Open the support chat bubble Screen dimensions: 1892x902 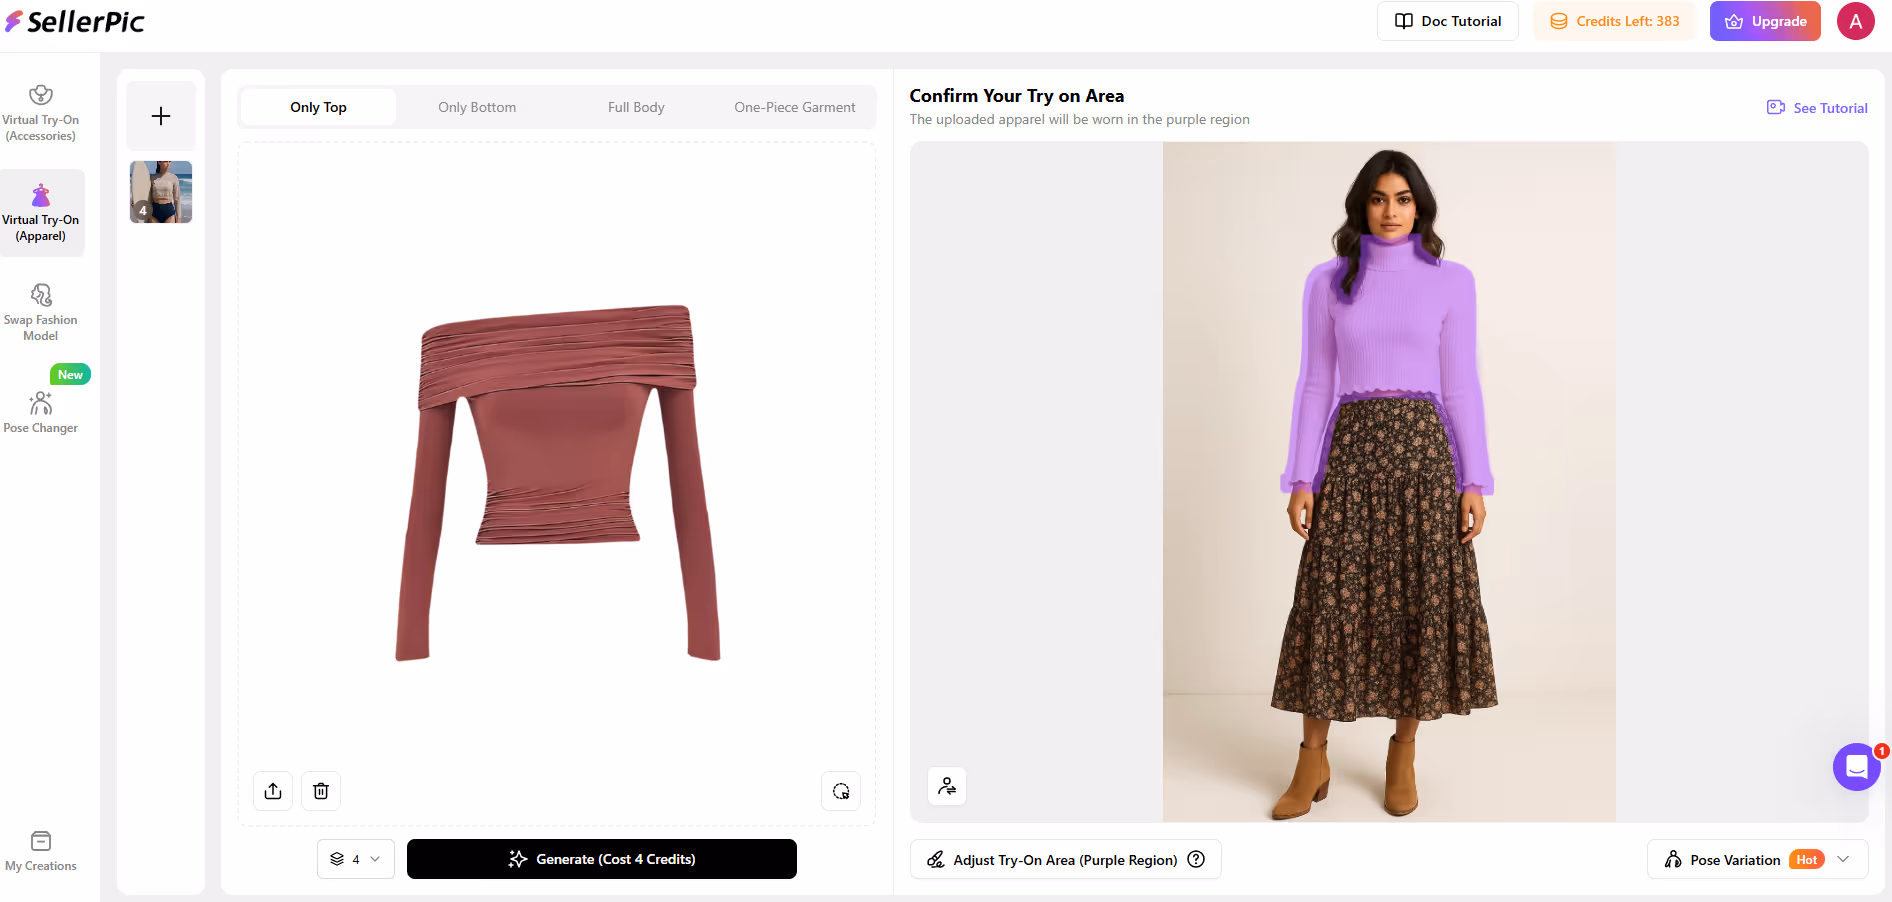(1856, 767)
